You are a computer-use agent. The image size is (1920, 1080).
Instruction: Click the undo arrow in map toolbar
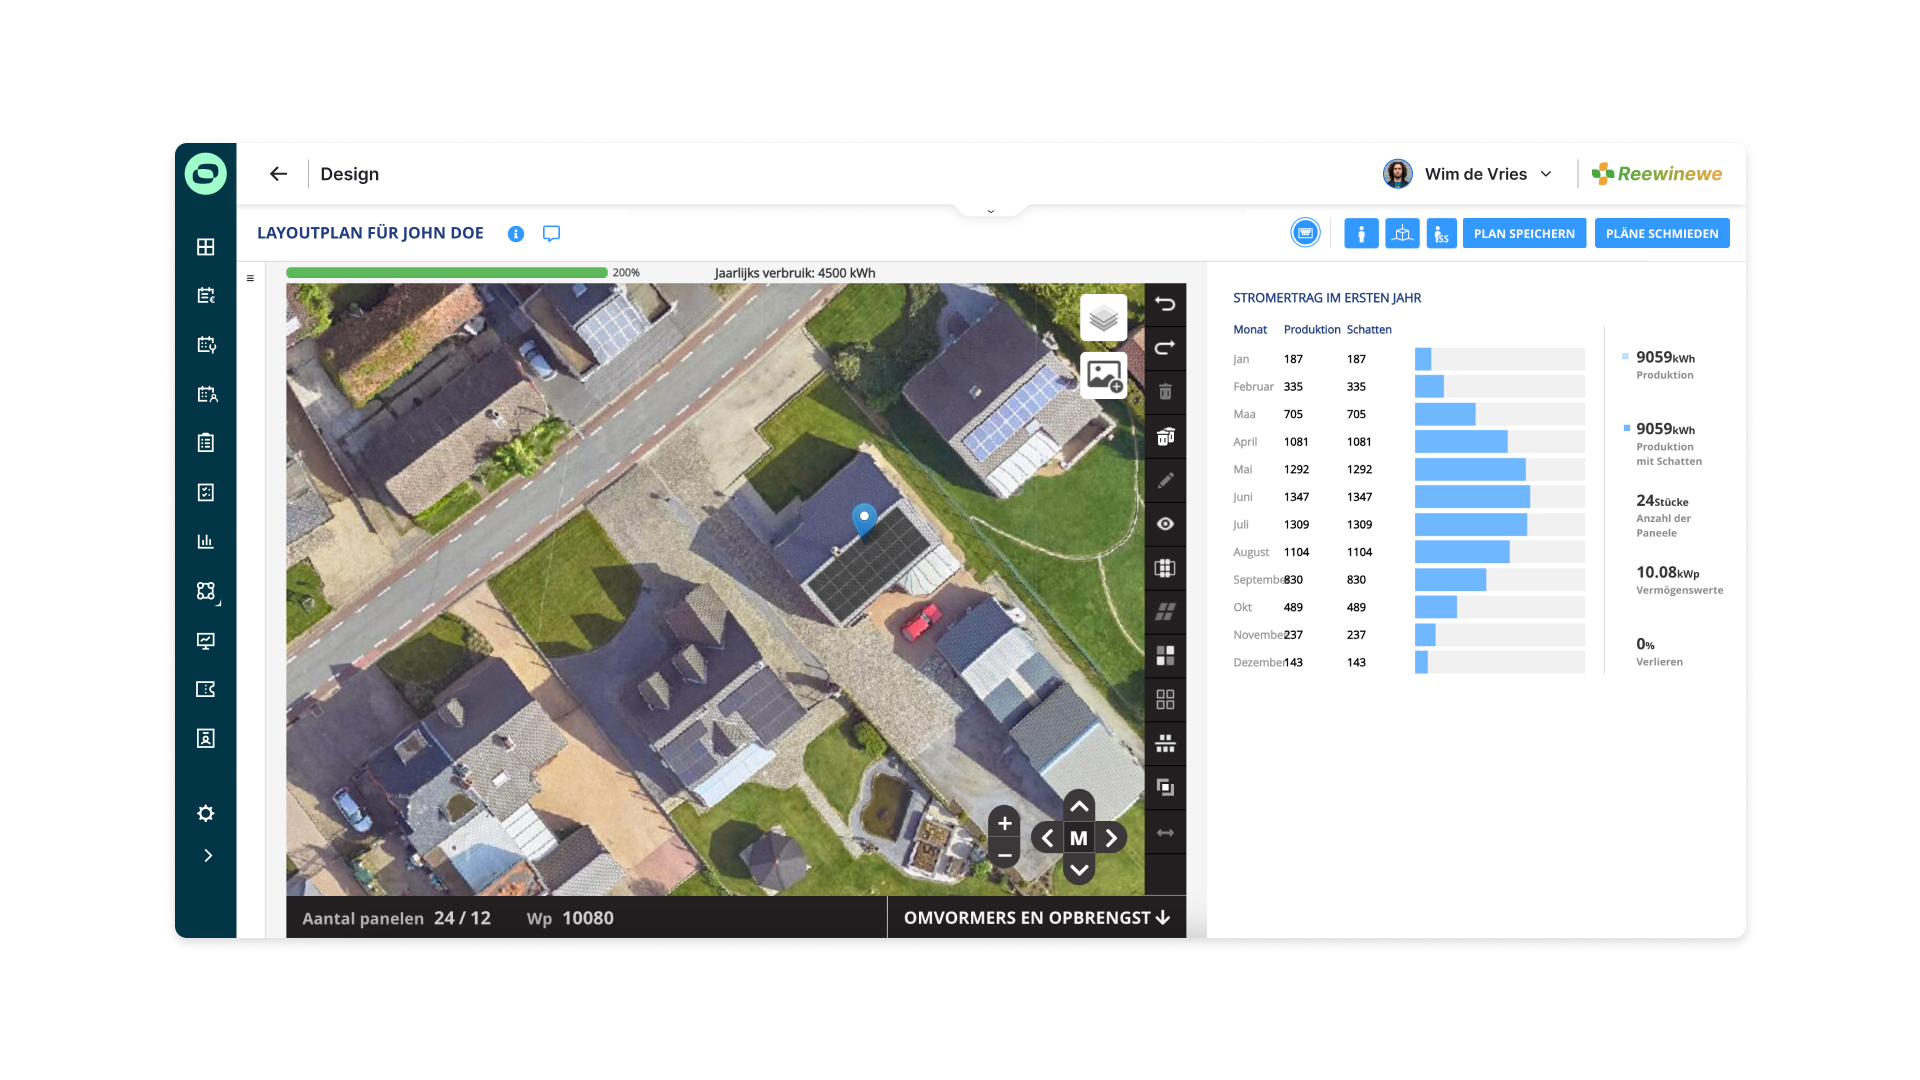click(x=1165, y=304)
